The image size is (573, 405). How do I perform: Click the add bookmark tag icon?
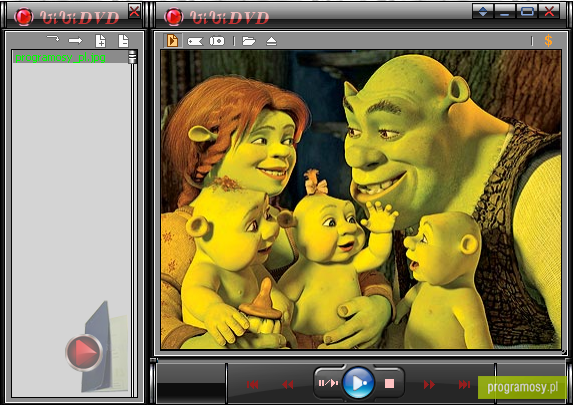coord(195,41)
